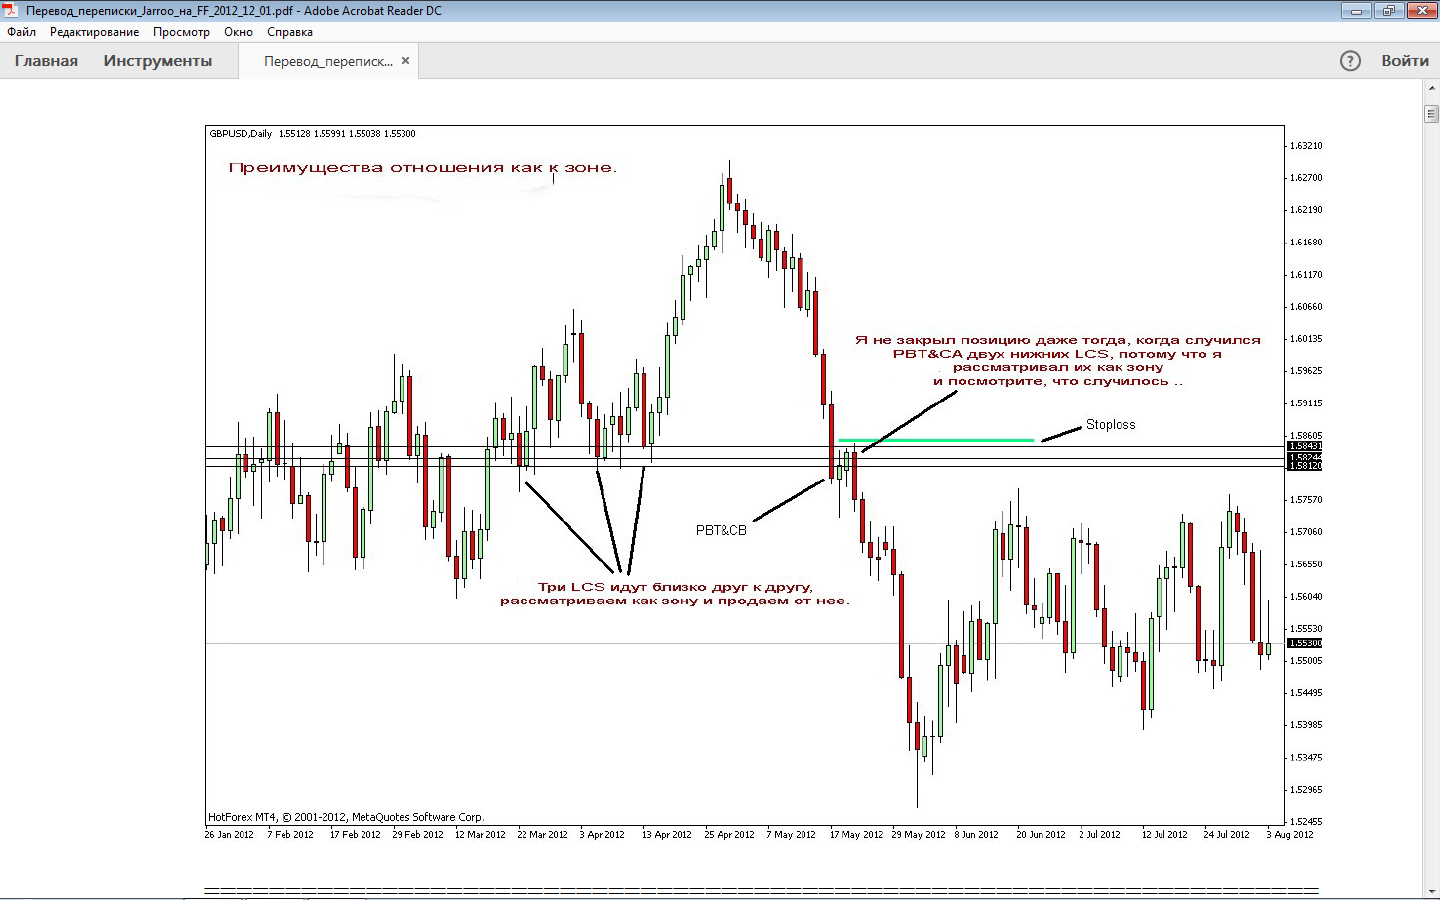The width and height of the screenshot is (1440, 900).
Task: Click the scrollbar down arrow
Action: point(1431,891)
